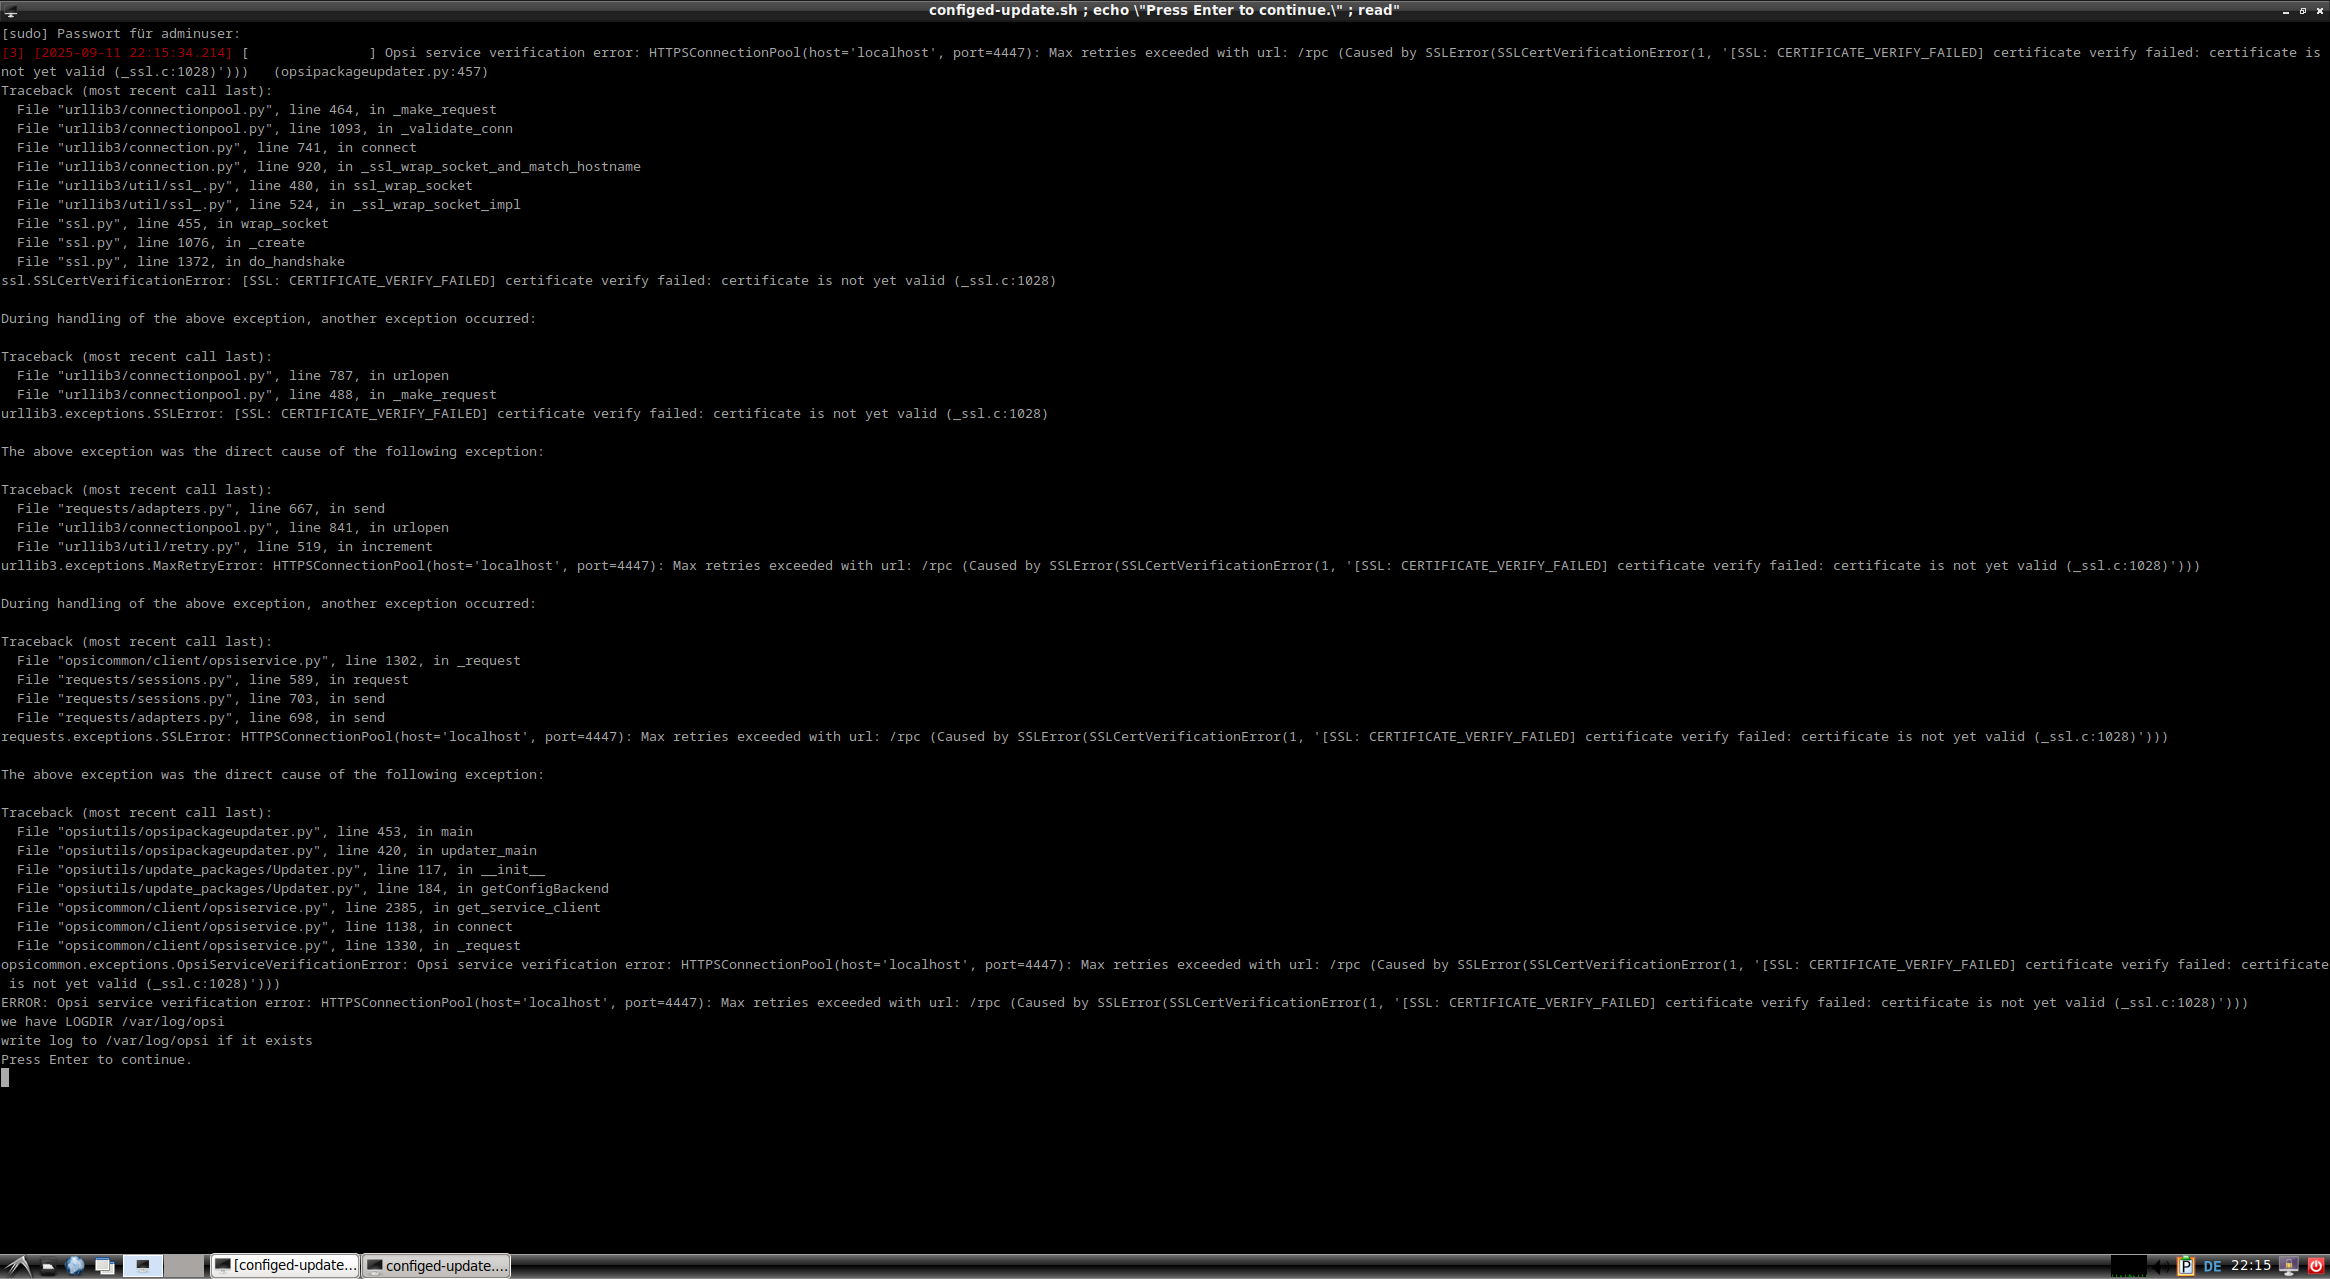Switch to first desktop in pager

tap(143, 1266)
